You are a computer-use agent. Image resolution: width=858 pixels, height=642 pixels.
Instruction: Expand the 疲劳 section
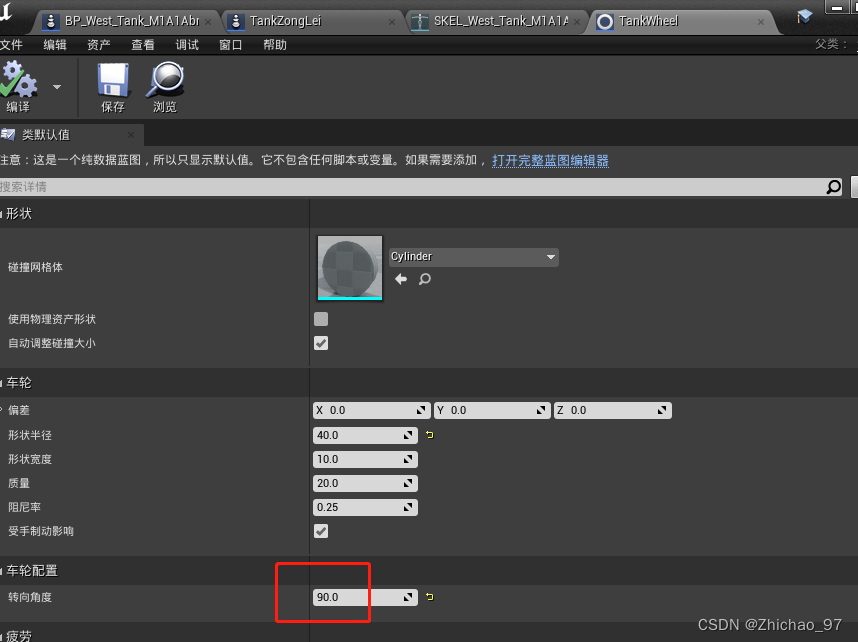[x=2, y=636]
